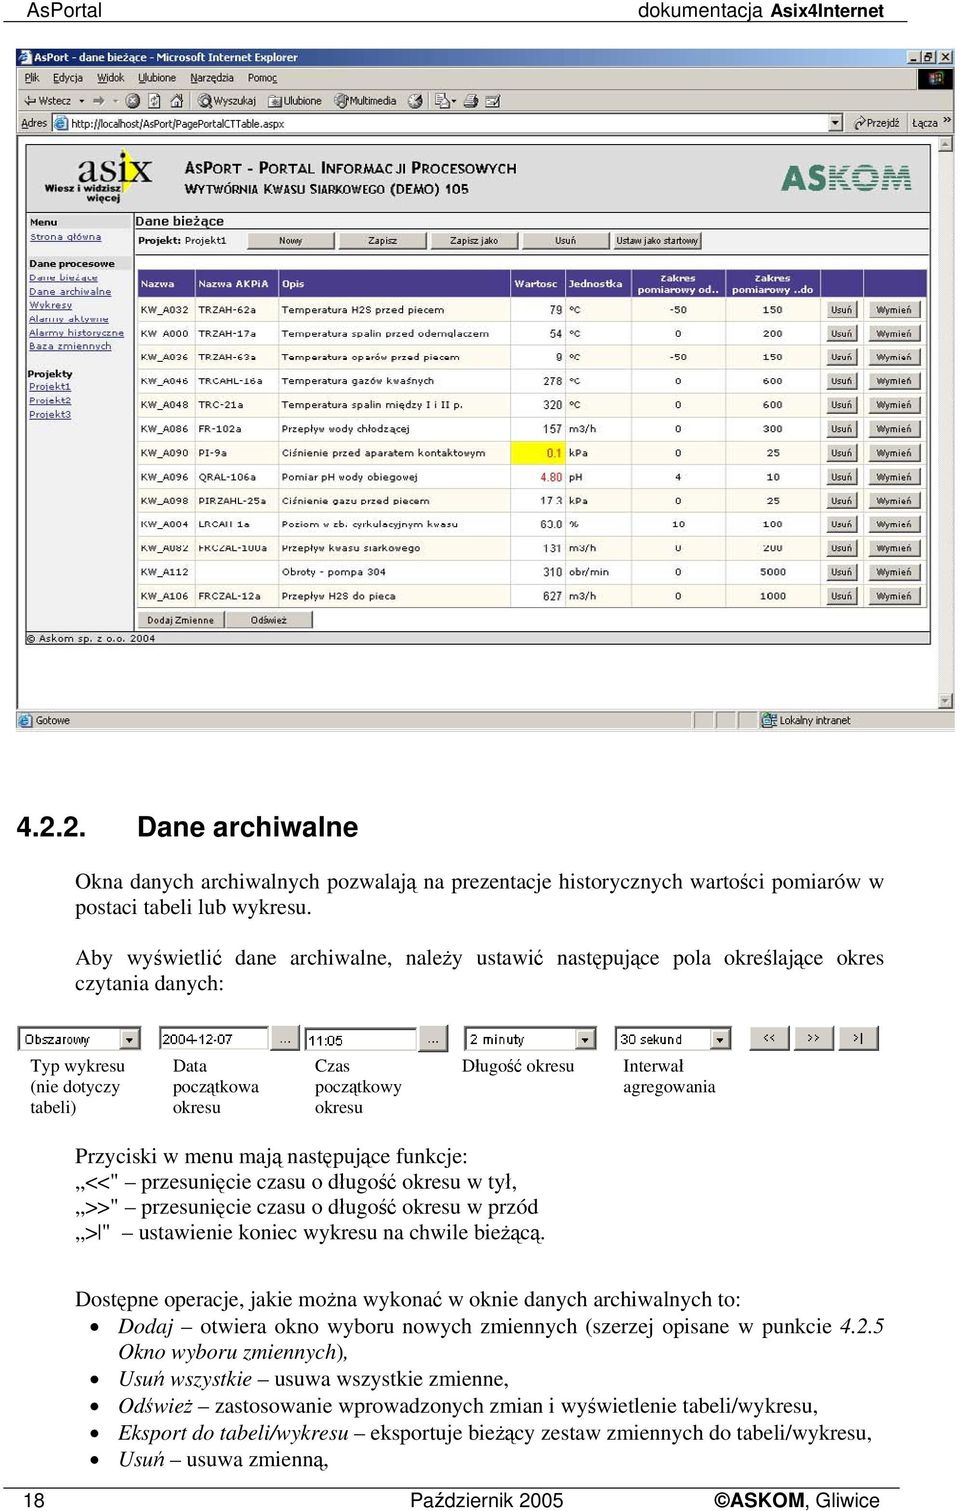
Task: Click the yellow 0.1 kPa value cell
Action: coord(538,453)
